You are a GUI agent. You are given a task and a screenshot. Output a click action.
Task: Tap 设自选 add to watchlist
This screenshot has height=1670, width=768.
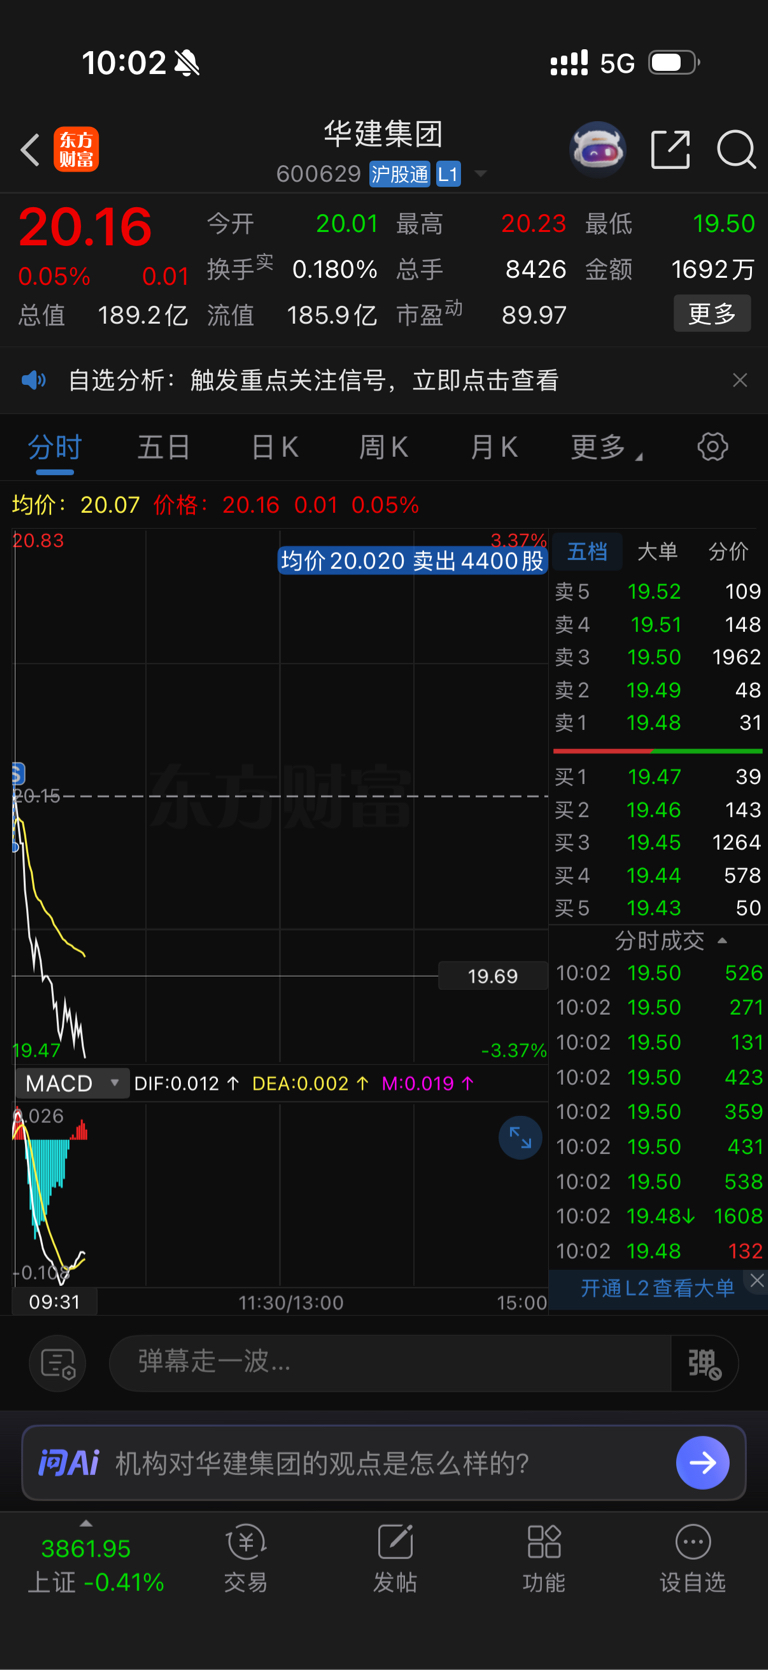click(x=692, y=1558)
